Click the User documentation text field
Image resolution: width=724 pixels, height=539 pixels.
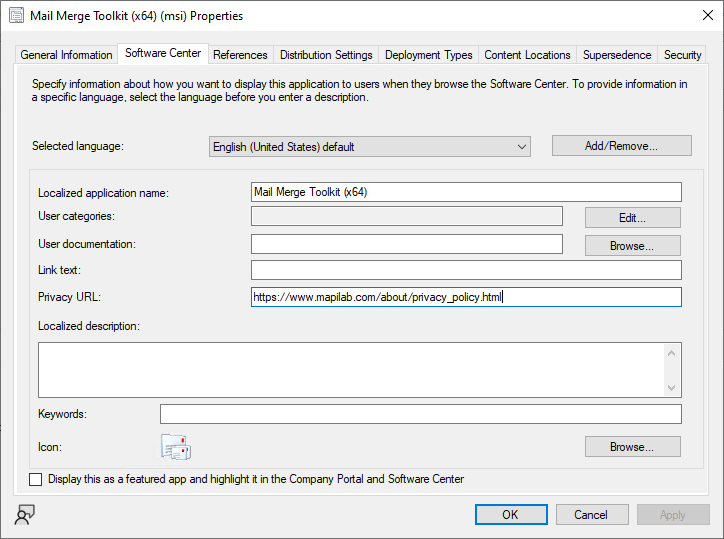(407, 244)
